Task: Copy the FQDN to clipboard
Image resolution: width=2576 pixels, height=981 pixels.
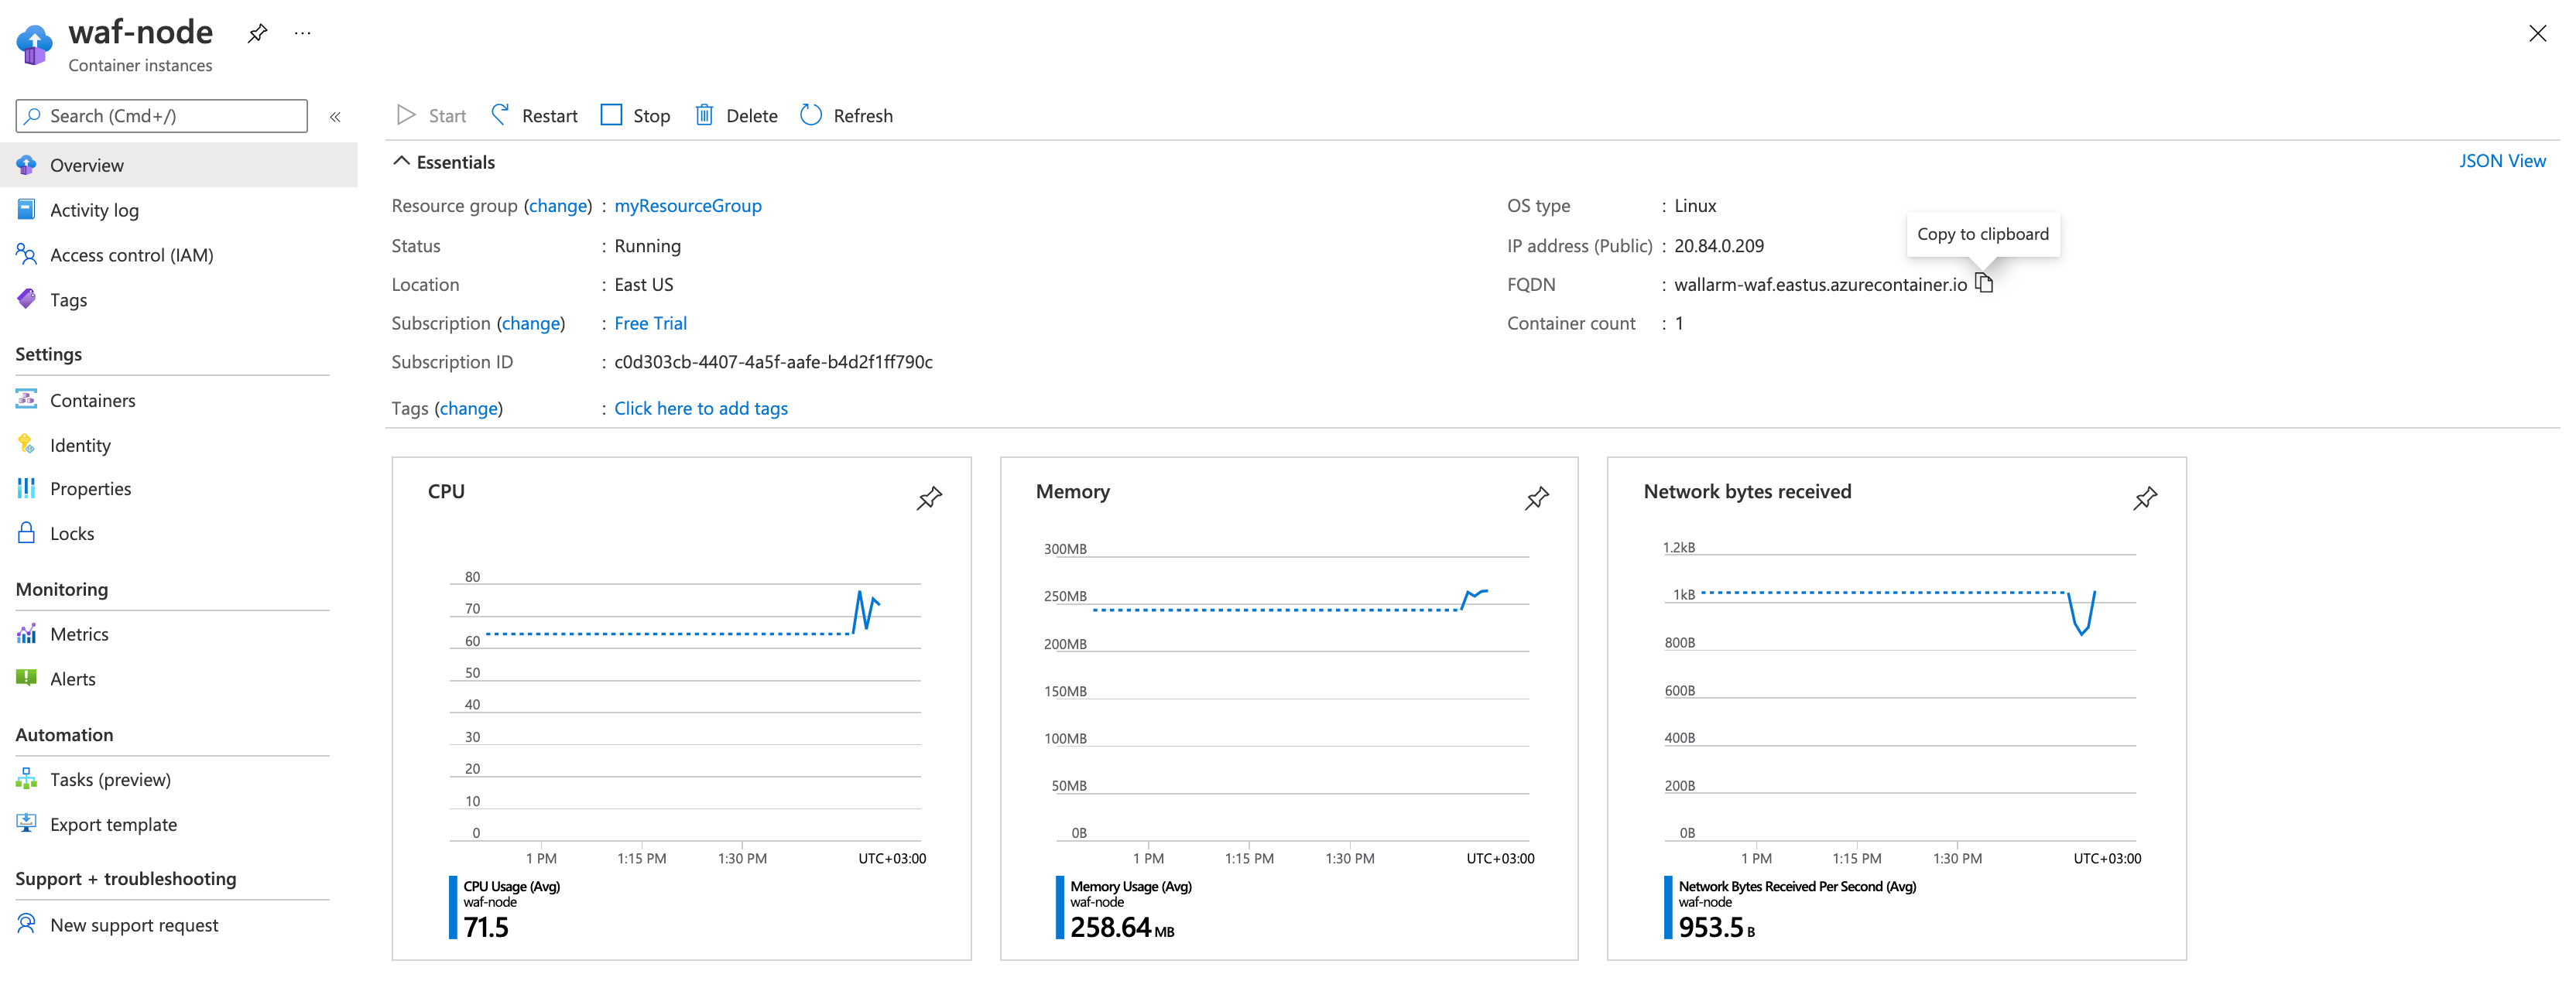Action: 1984,283
